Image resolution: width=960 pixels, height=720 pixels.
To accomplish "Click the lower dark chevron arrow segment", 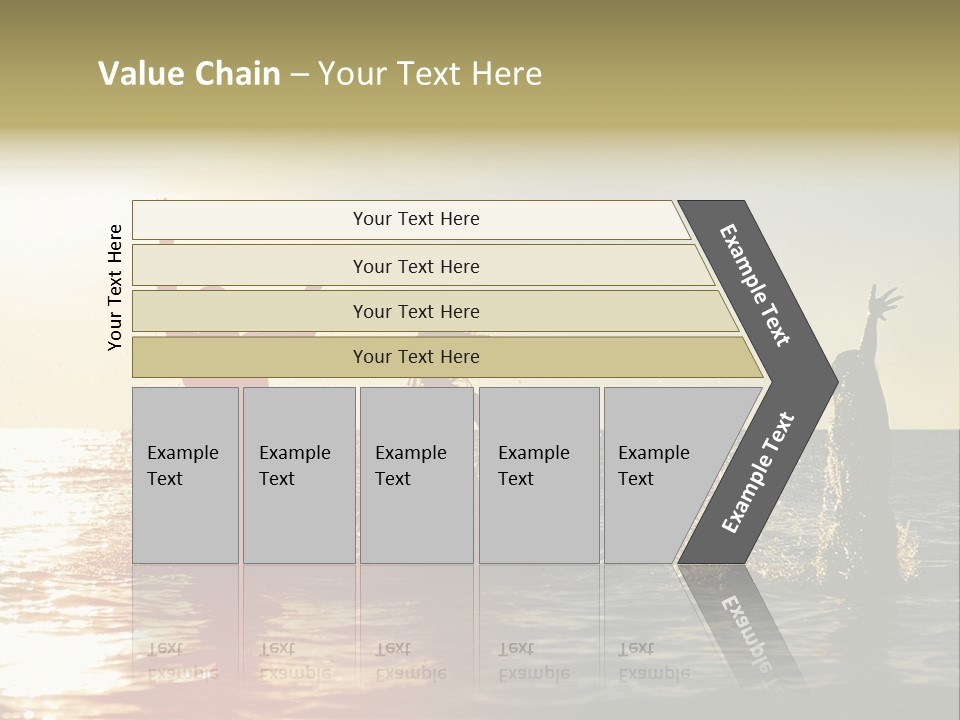I will pos(757,474).
